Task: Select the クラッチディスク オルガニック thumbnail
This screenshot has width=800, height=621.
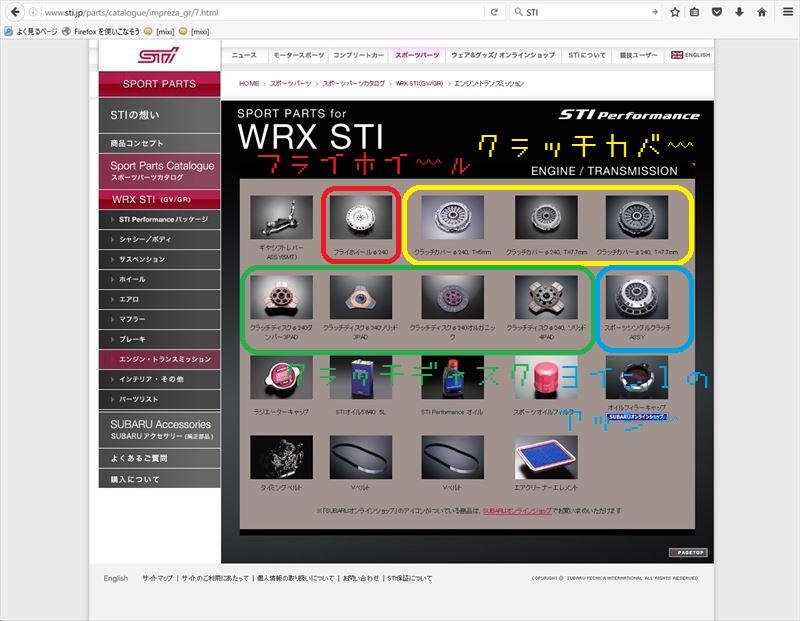Action: pos(453,297)
